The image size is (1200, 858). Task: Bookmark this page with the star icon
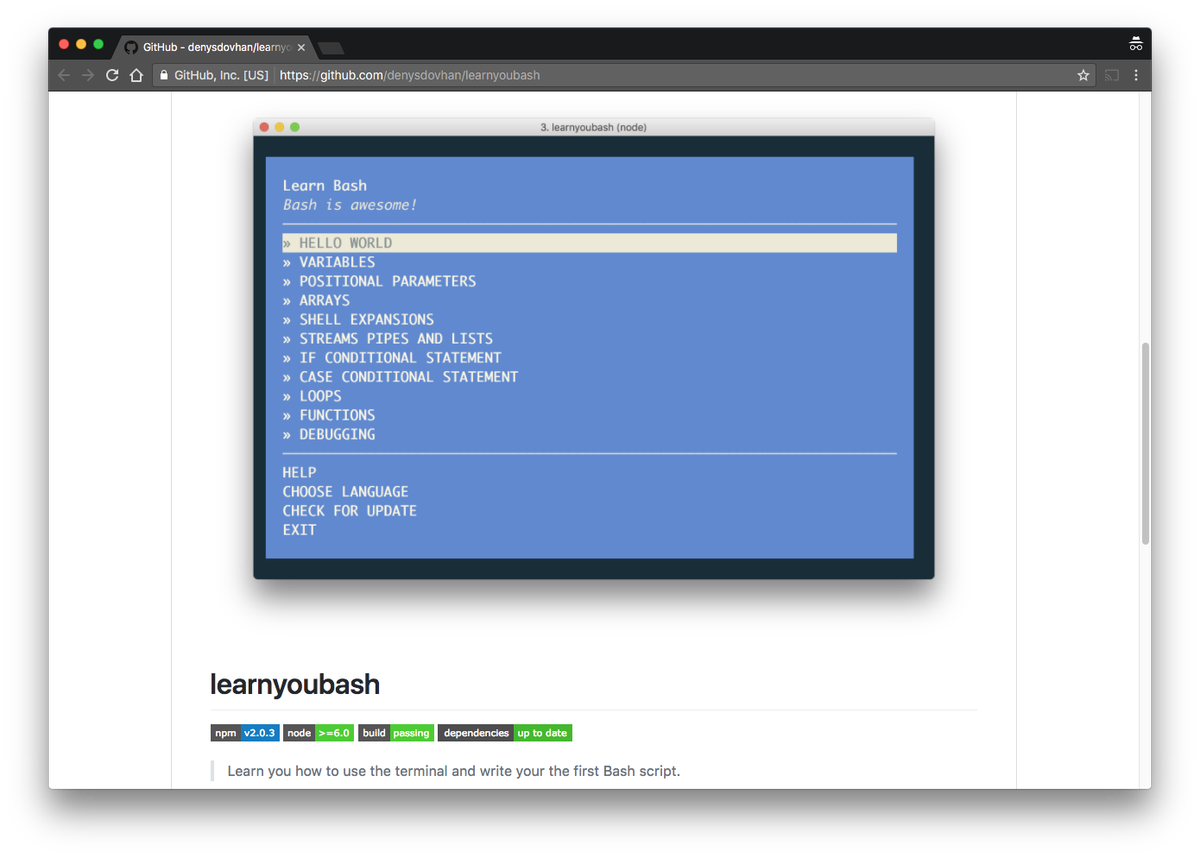point(1083,75)
